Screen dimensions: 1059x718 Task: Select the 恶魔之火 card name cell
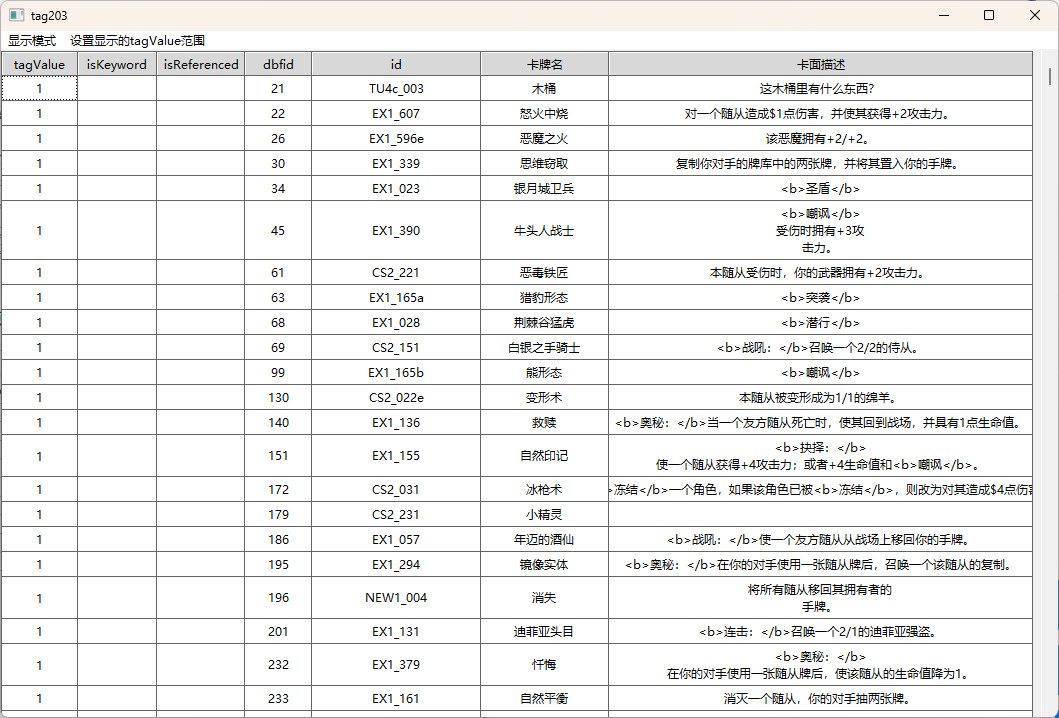point(544,138)
